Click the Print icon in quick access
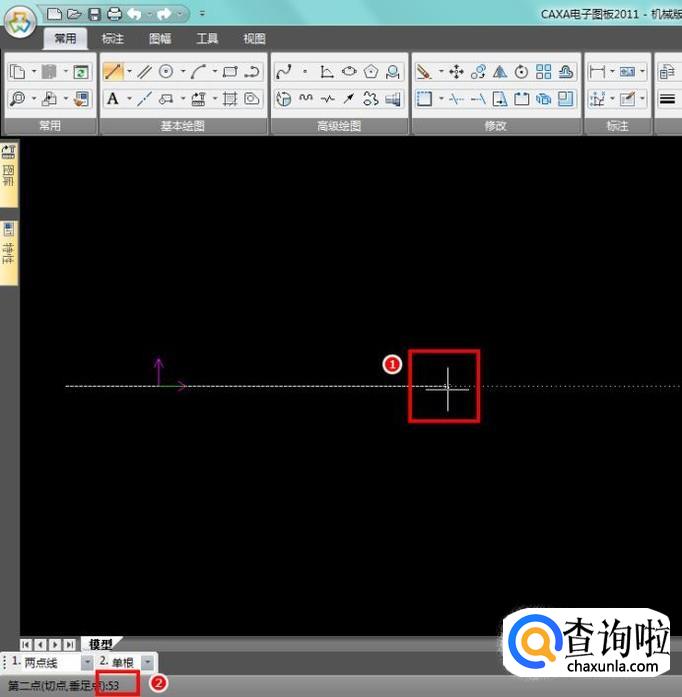682x697 pixels. coord(114,14)
